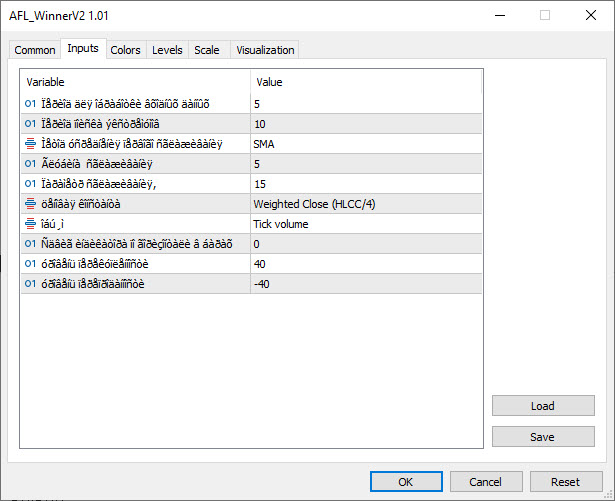Edit first row value 5
Screen dimensions: 615x501
tap(366, 104)
